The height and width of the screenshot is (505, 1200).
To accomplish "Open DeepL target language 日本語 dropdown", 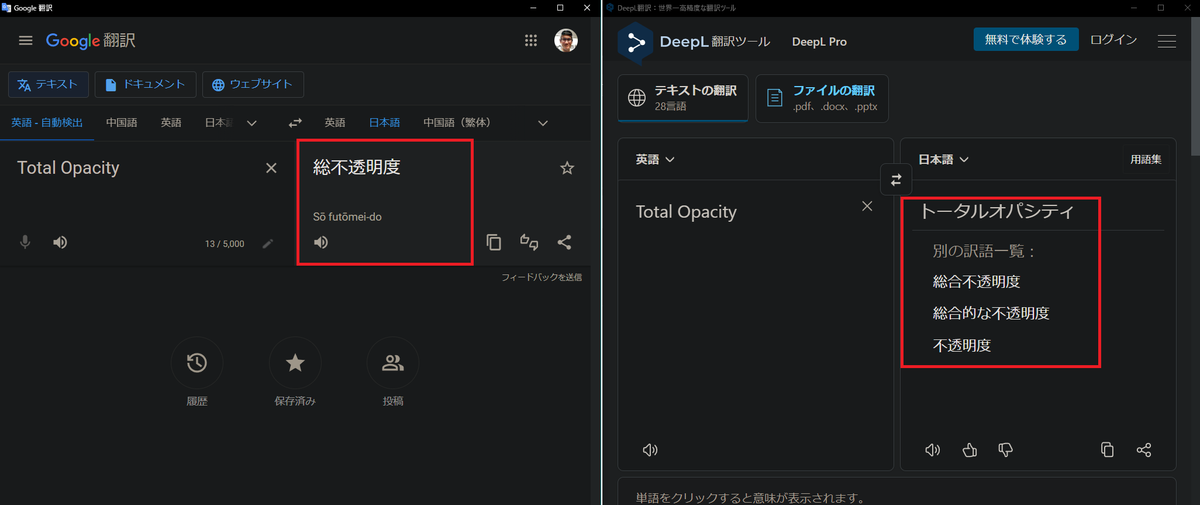I will (x=944, y=159).
